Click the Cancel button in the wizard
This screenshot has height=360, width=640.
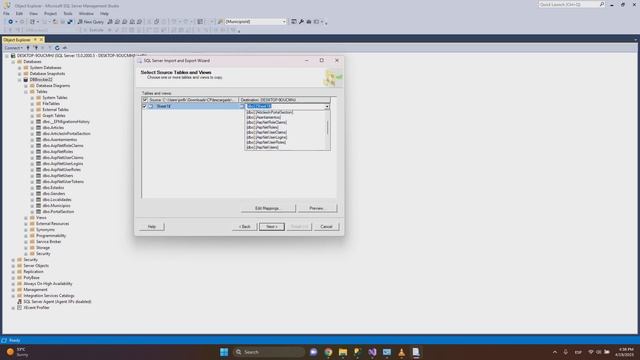click(x=327, y=227)
